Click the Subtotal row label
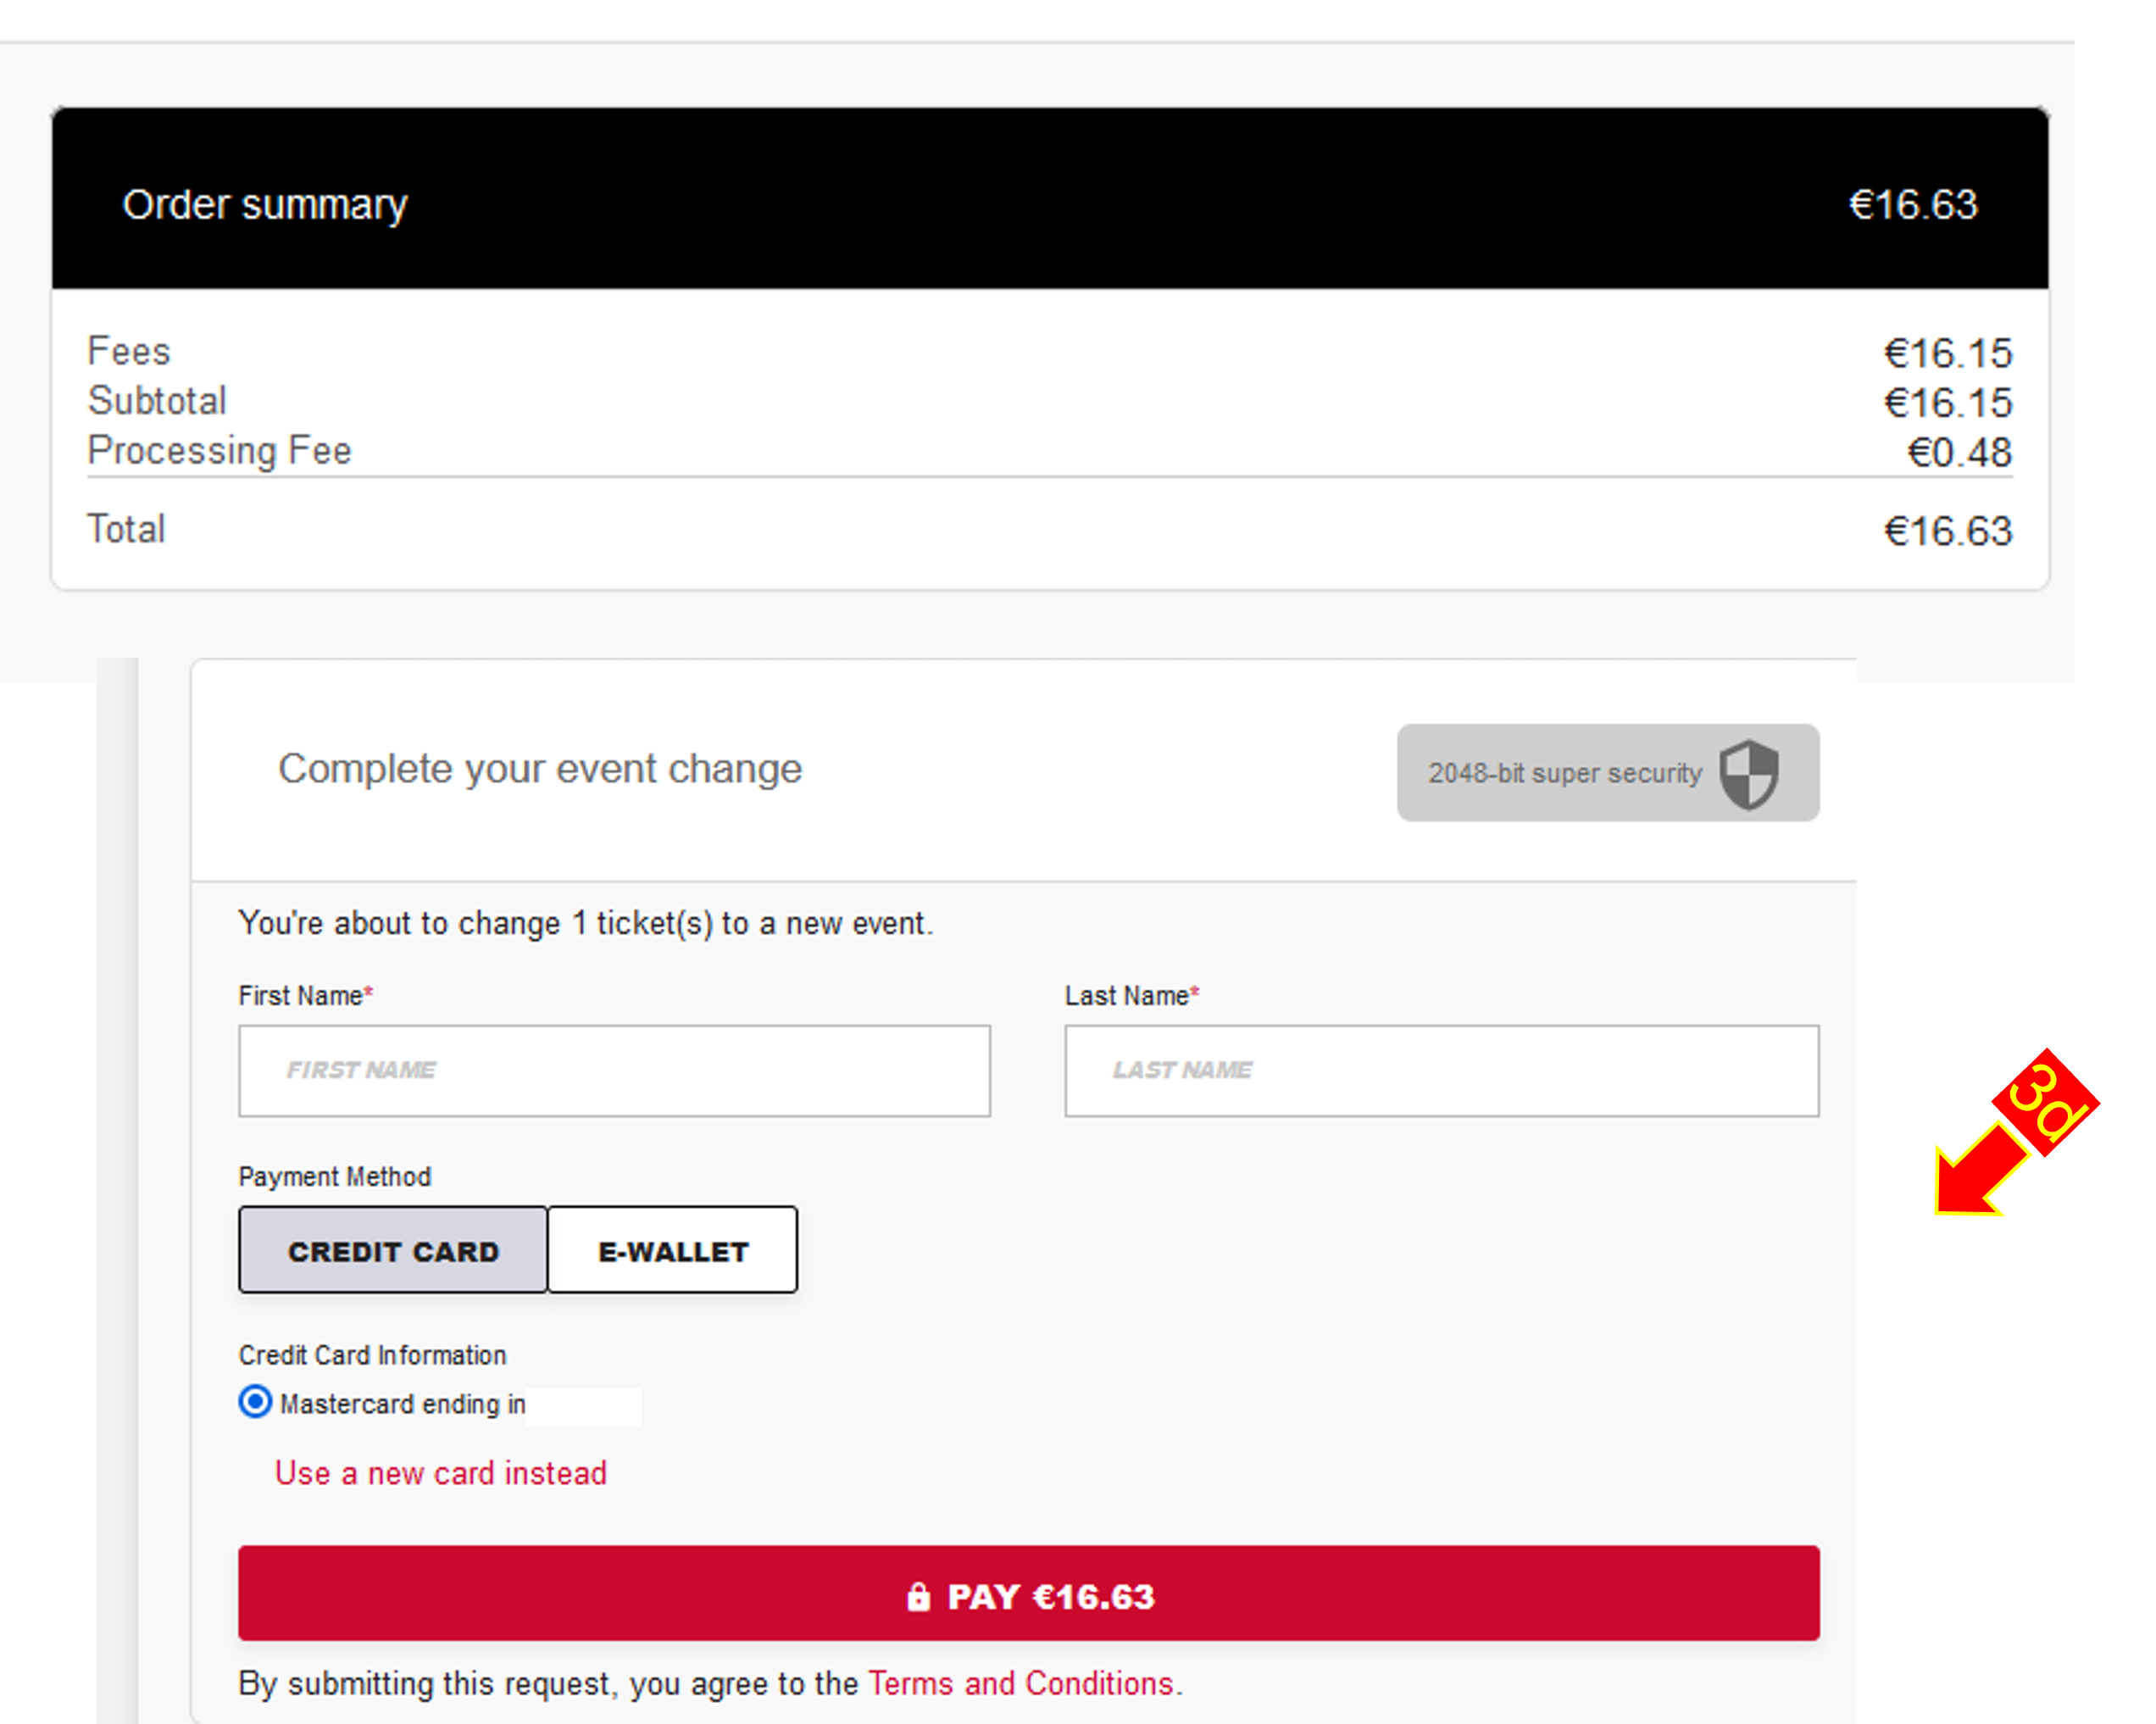The image size is (2156, 1724). (157, 401)
